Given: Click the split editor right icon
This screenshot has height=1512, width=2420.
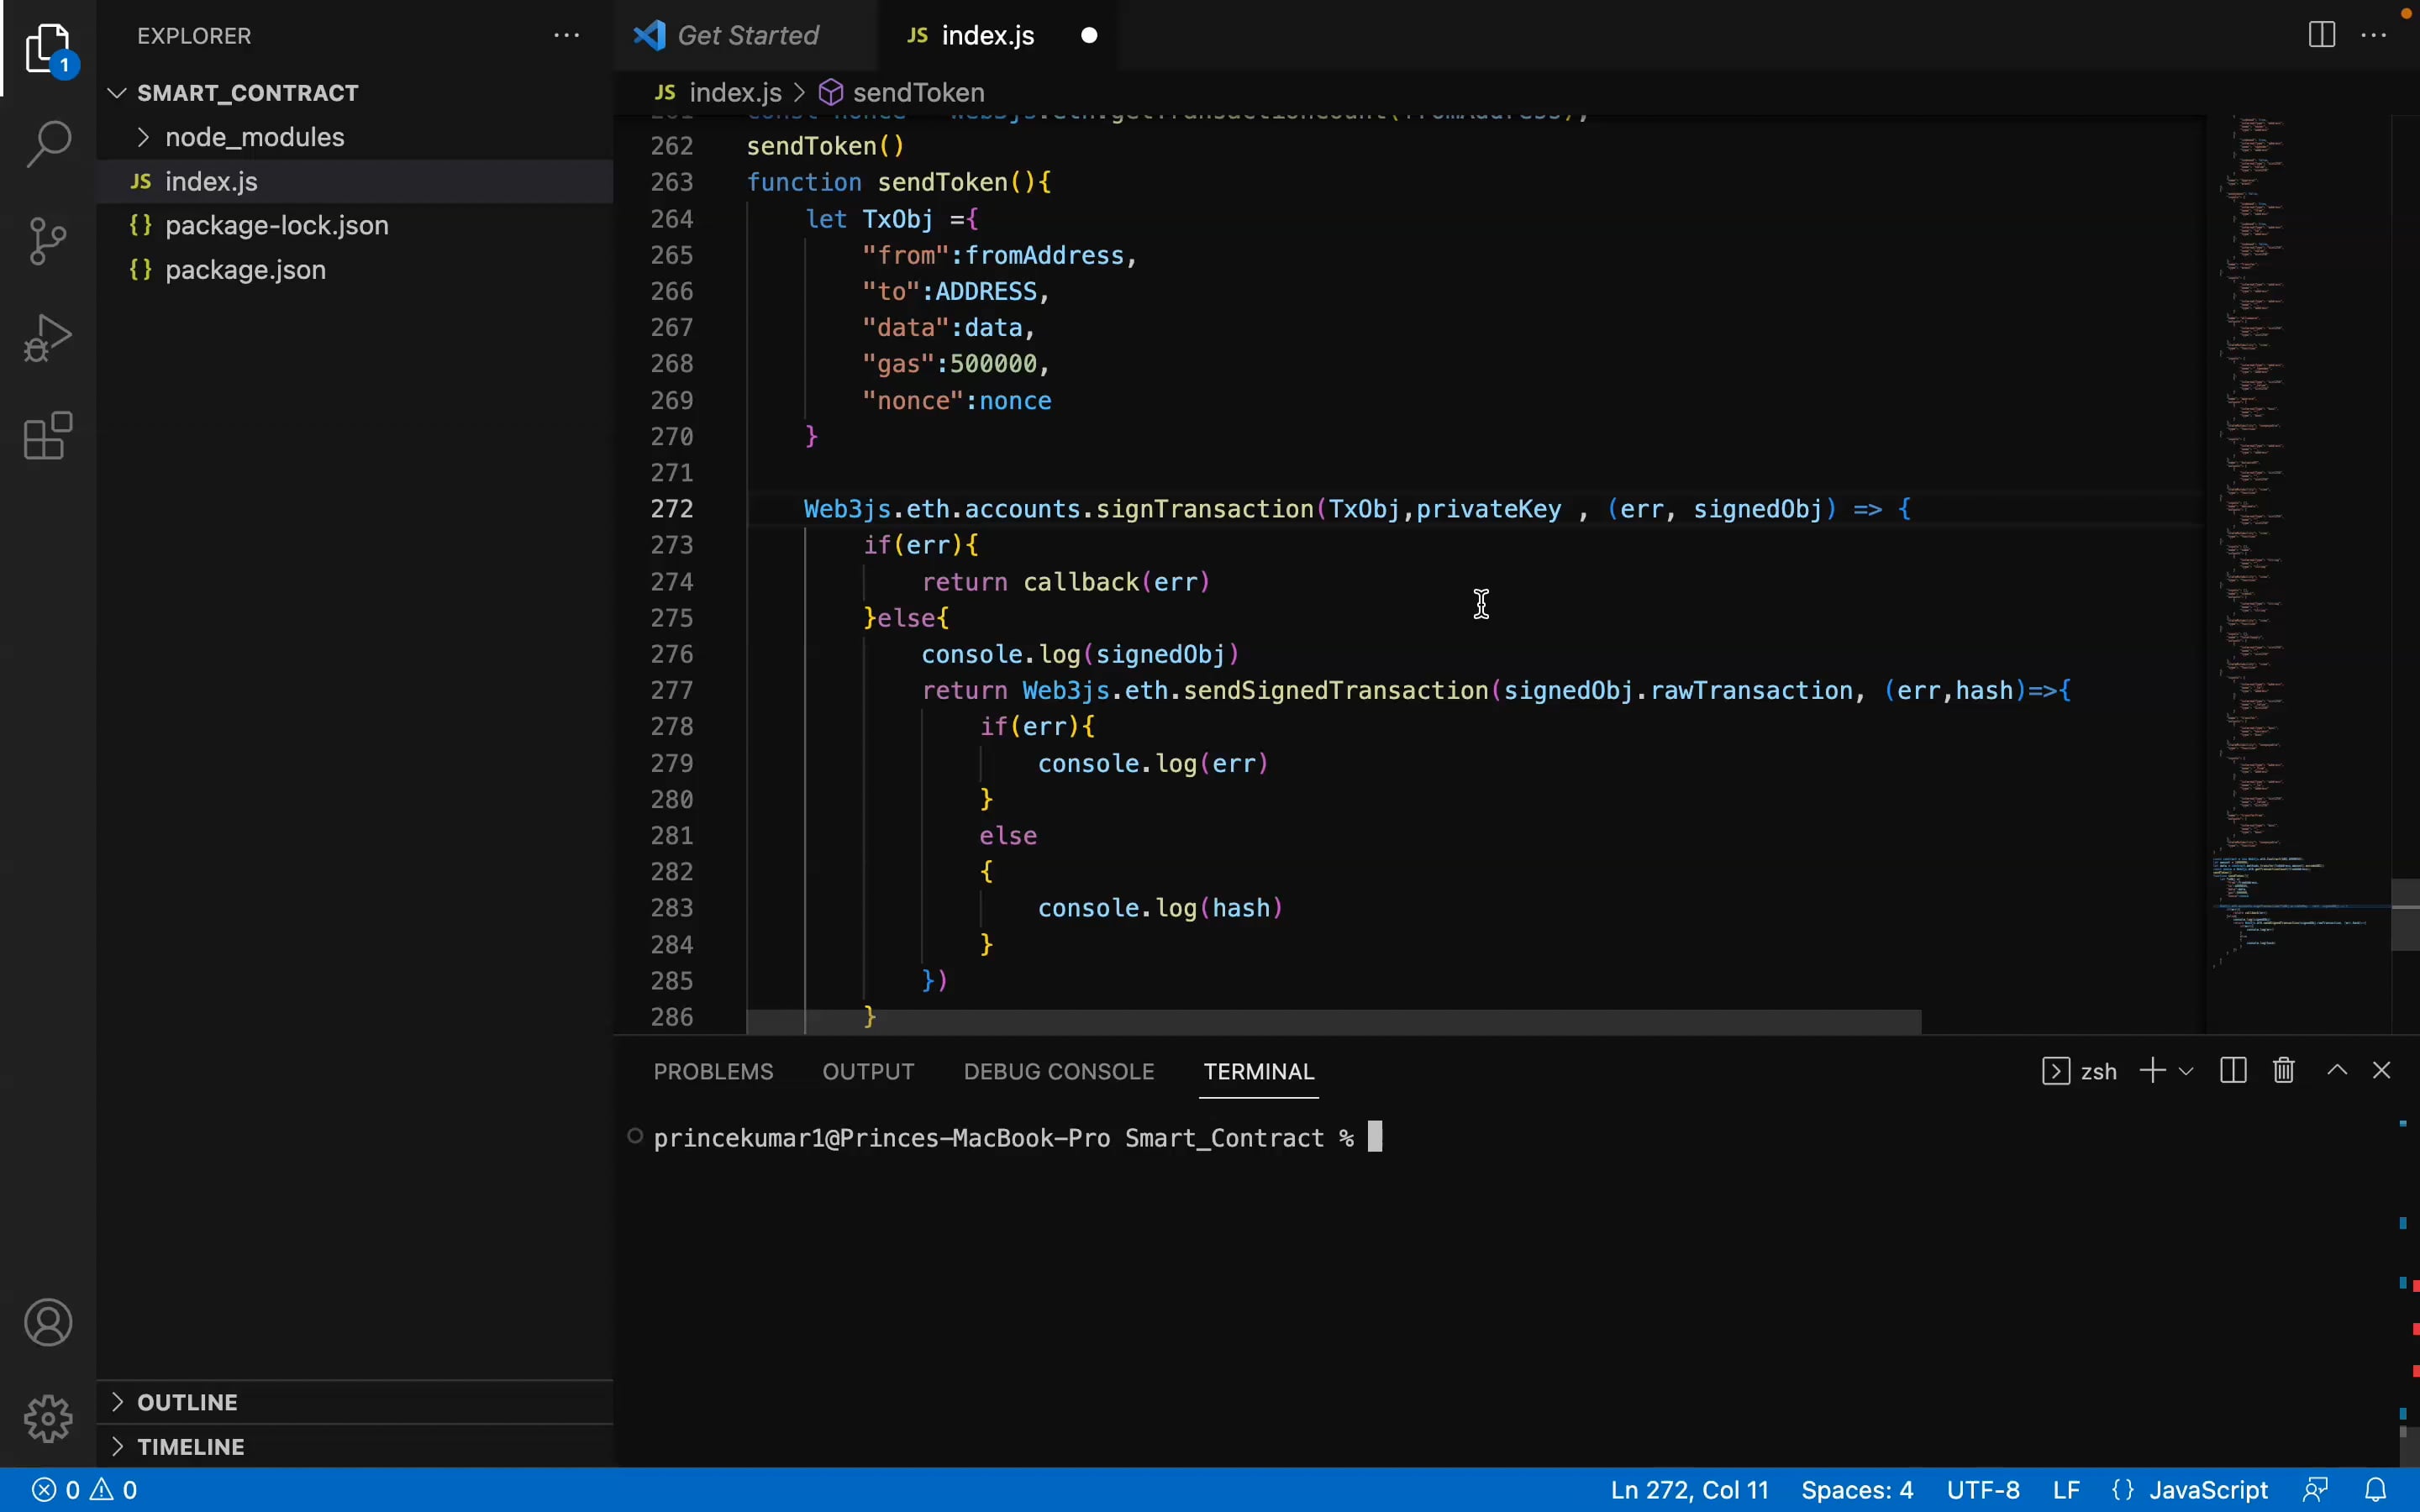Looking at the screenshot, I should click(2322, 35).
